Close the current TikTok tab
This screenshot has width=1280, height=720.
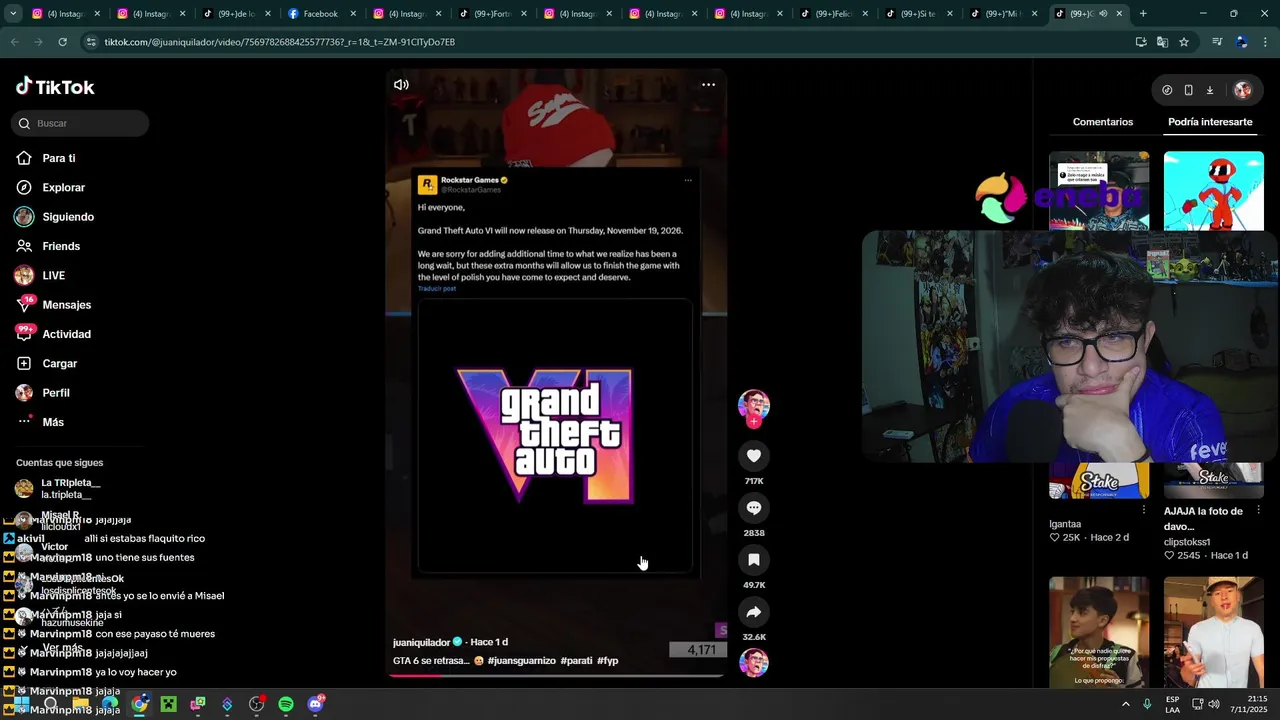[x=1120, y=14]
